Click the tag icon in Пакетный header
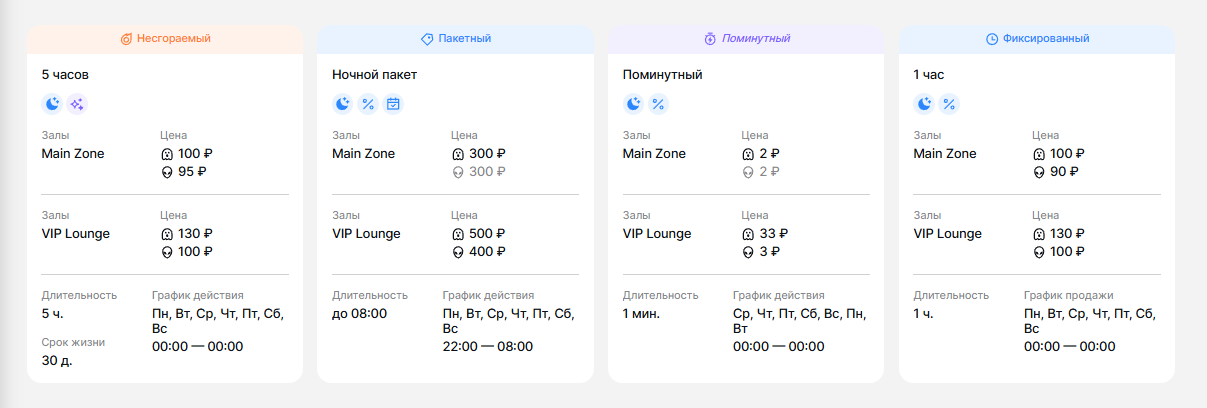1207x408 pixels. coord(427,39)
